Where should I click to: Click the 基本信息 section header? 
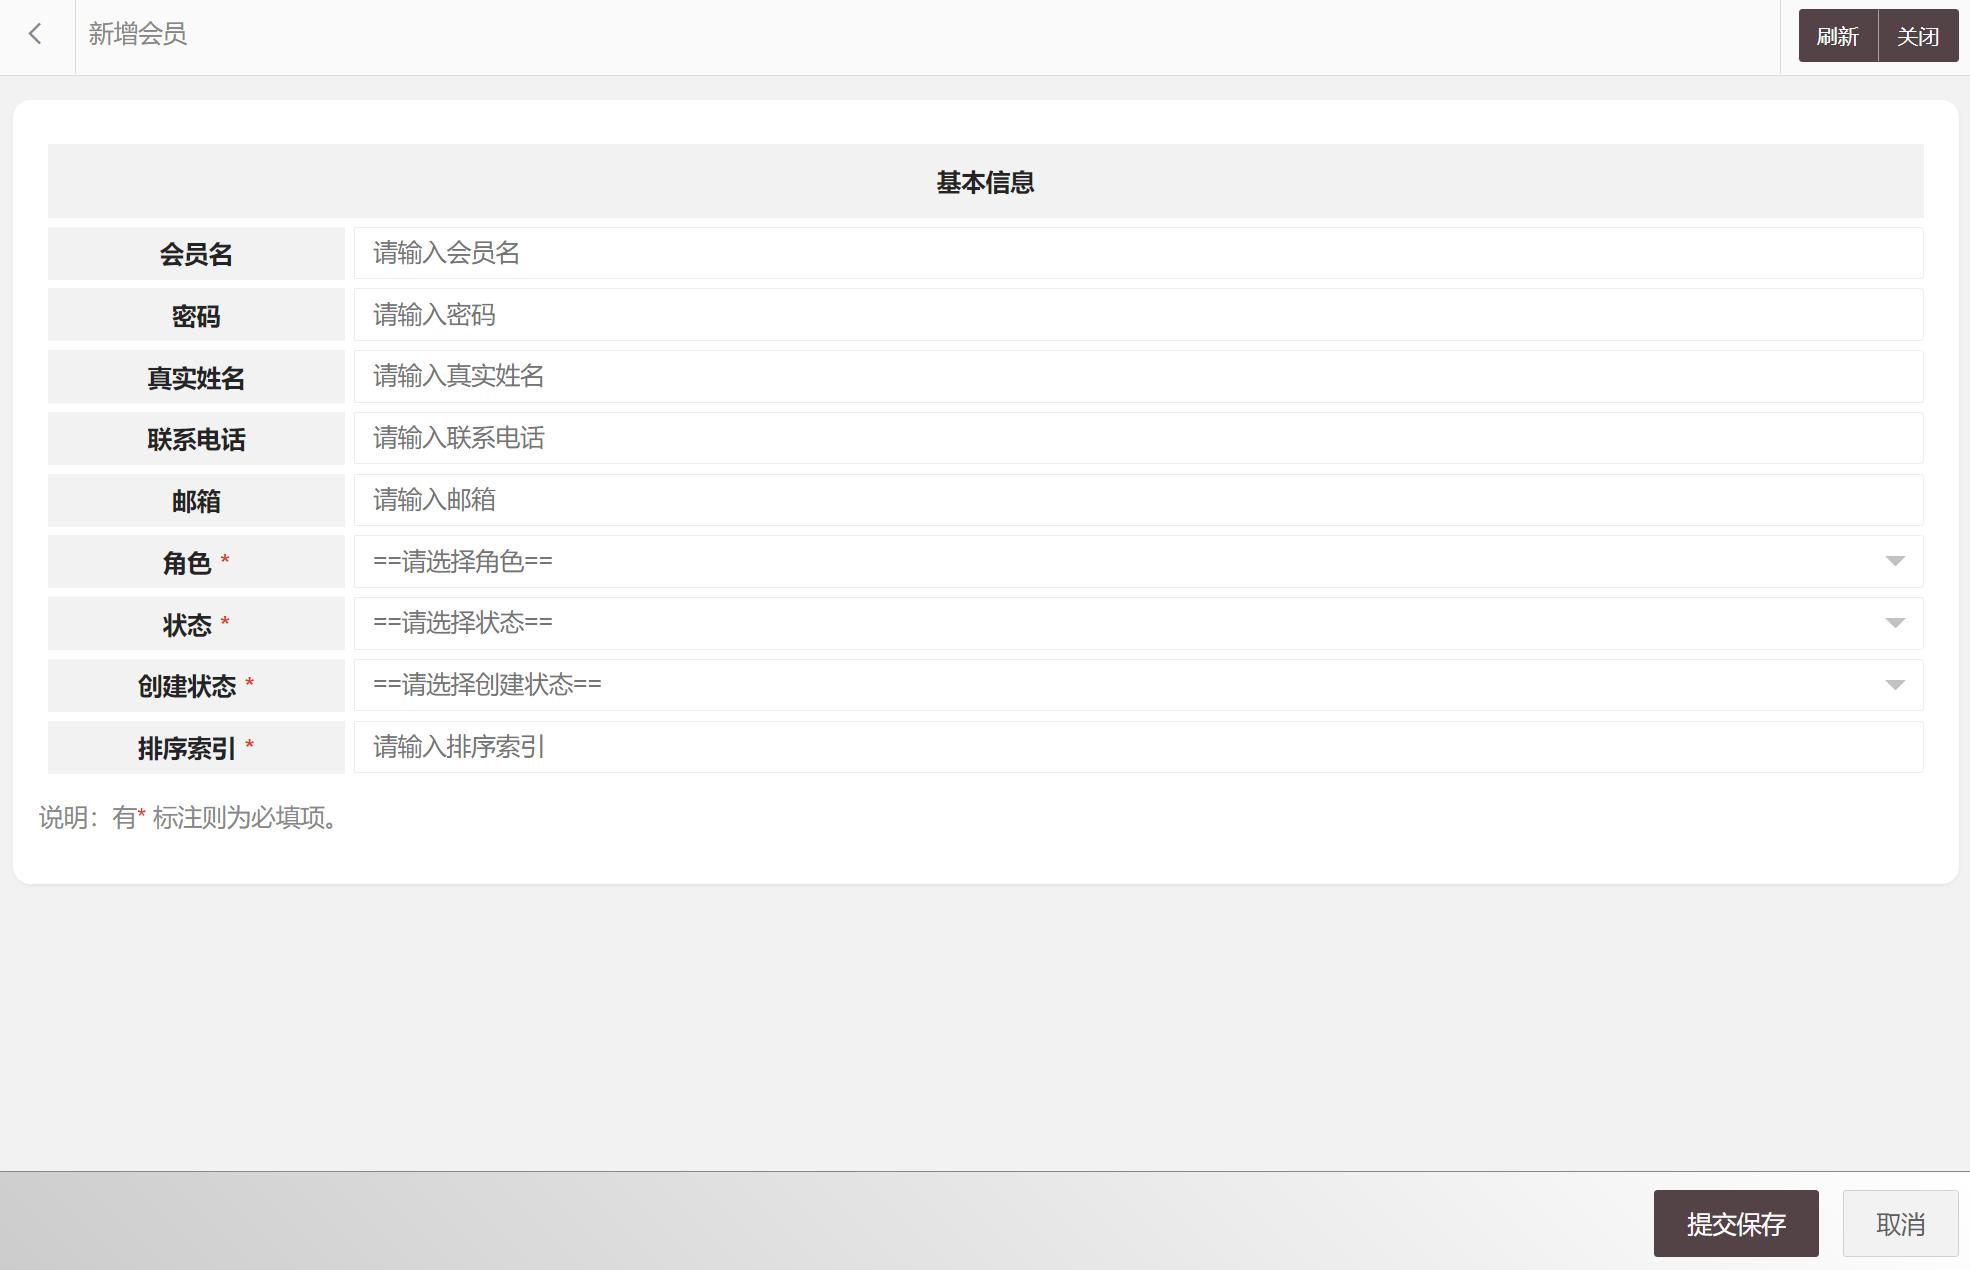985,182
